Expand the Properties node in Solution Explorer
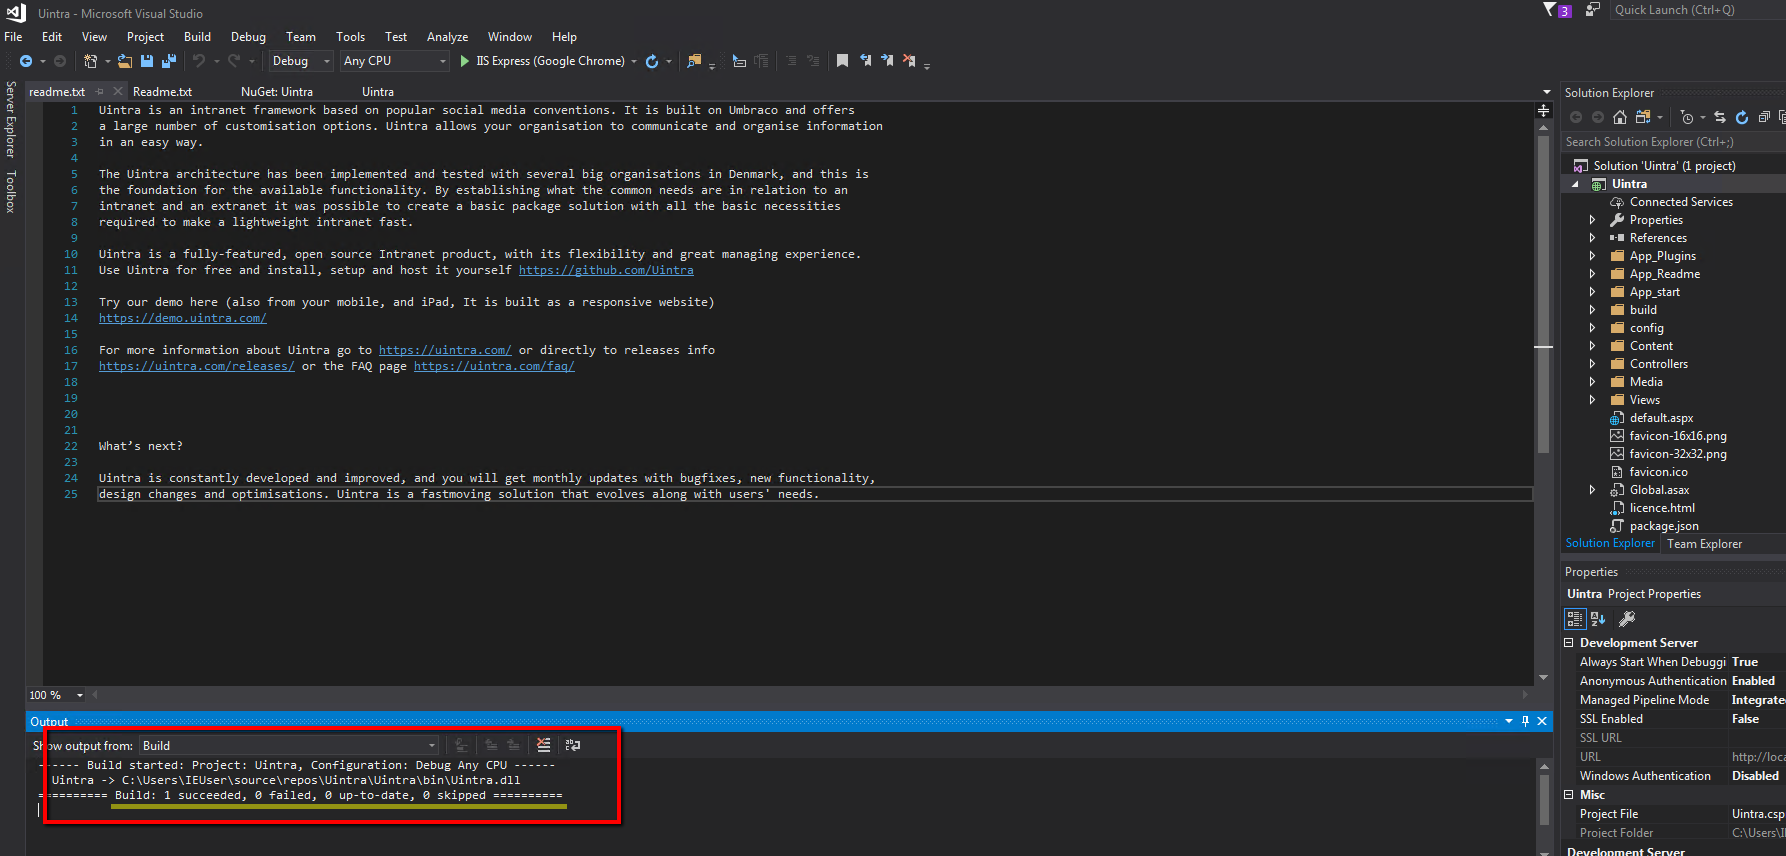This screenshot has width=1786, height=856. (1592, 220)
